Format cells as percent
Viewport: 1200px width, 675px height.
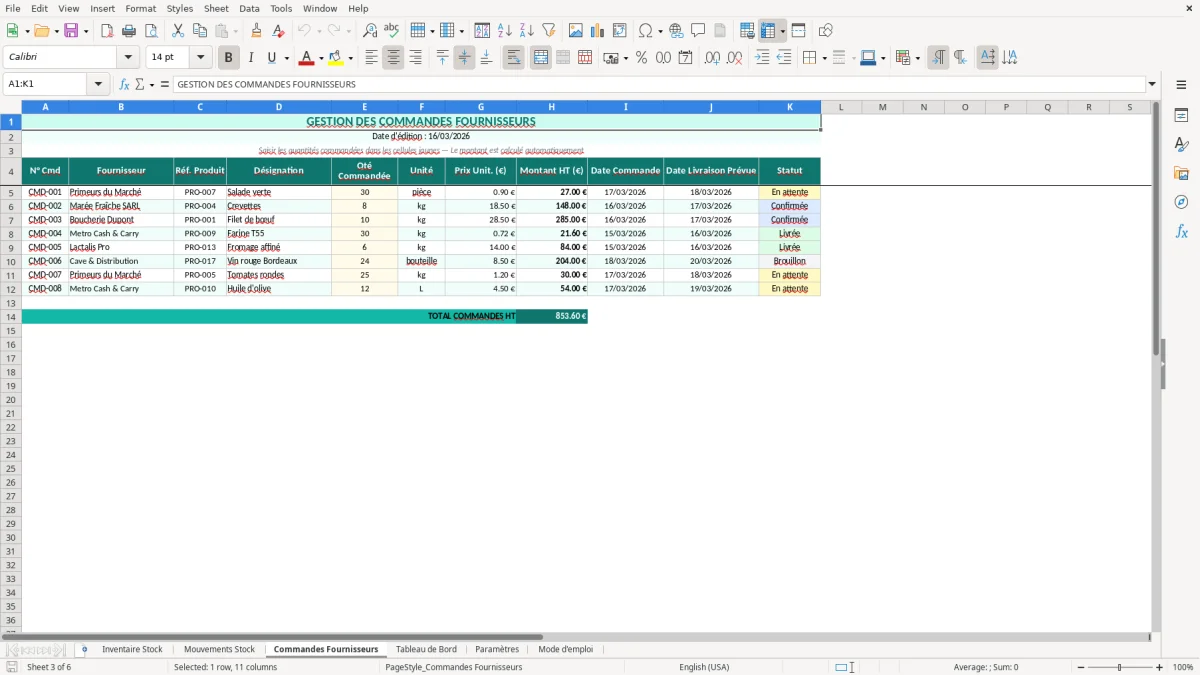coord(641,58)
